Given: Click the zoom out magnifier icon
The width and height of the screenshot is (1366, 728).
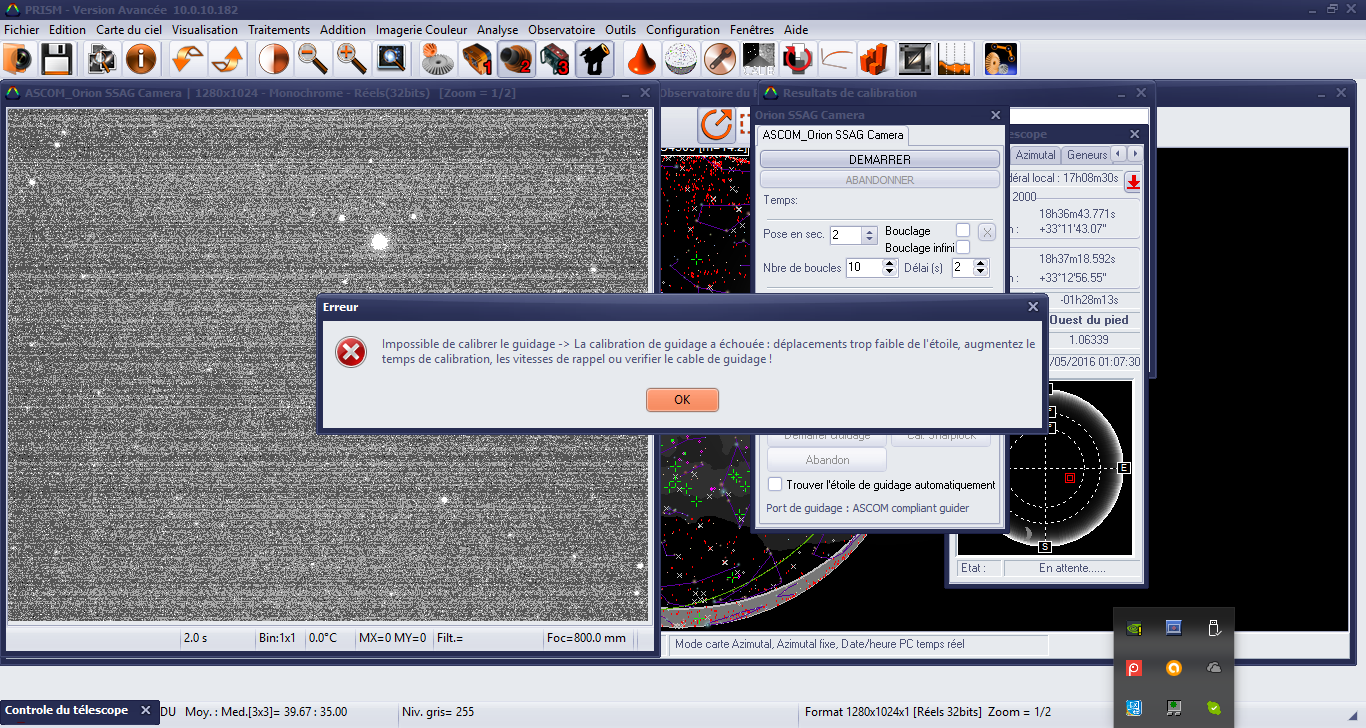Looking at the screenshot, I should coord(313,59).
